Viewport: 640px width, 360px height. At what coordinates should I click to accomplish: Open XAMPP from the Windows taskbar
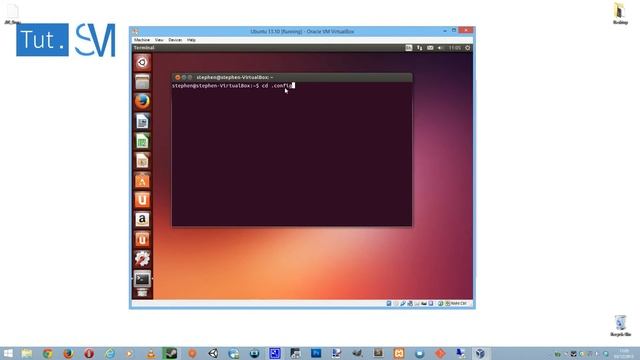pos(399,353)
